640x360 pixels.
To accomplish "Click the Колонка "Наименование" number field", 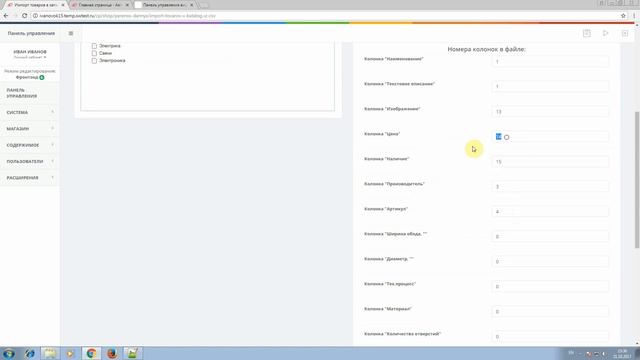I will point(550,62).
